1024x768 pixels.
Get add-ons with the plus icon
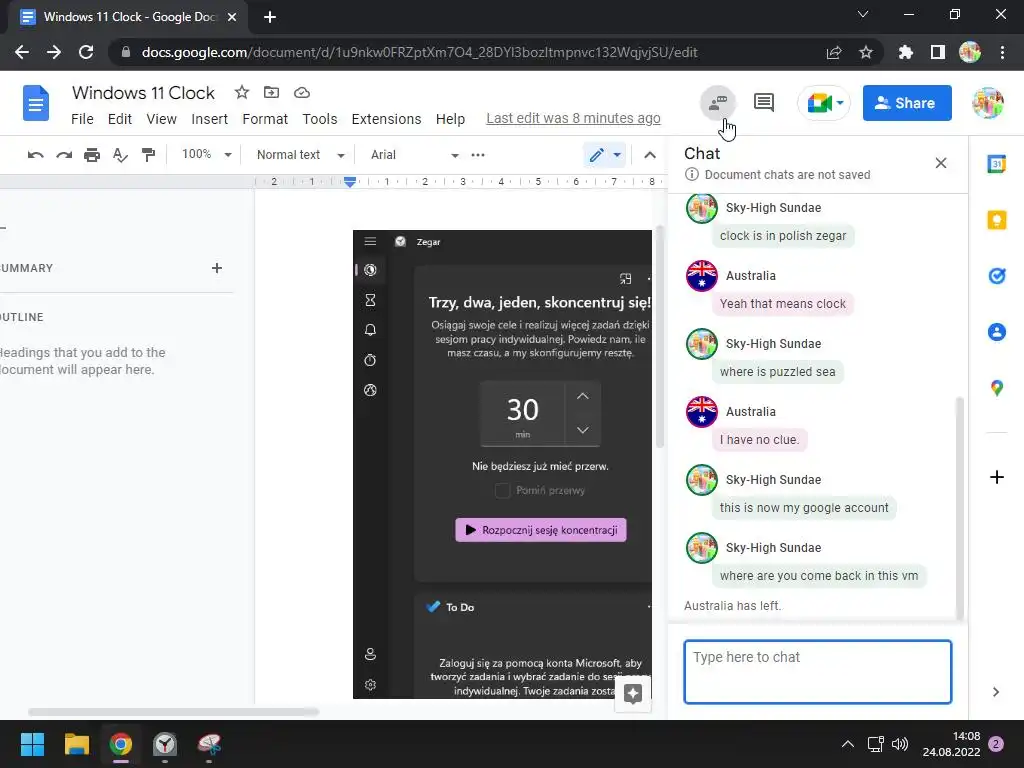pyautogui.click(x=997, y=477)
